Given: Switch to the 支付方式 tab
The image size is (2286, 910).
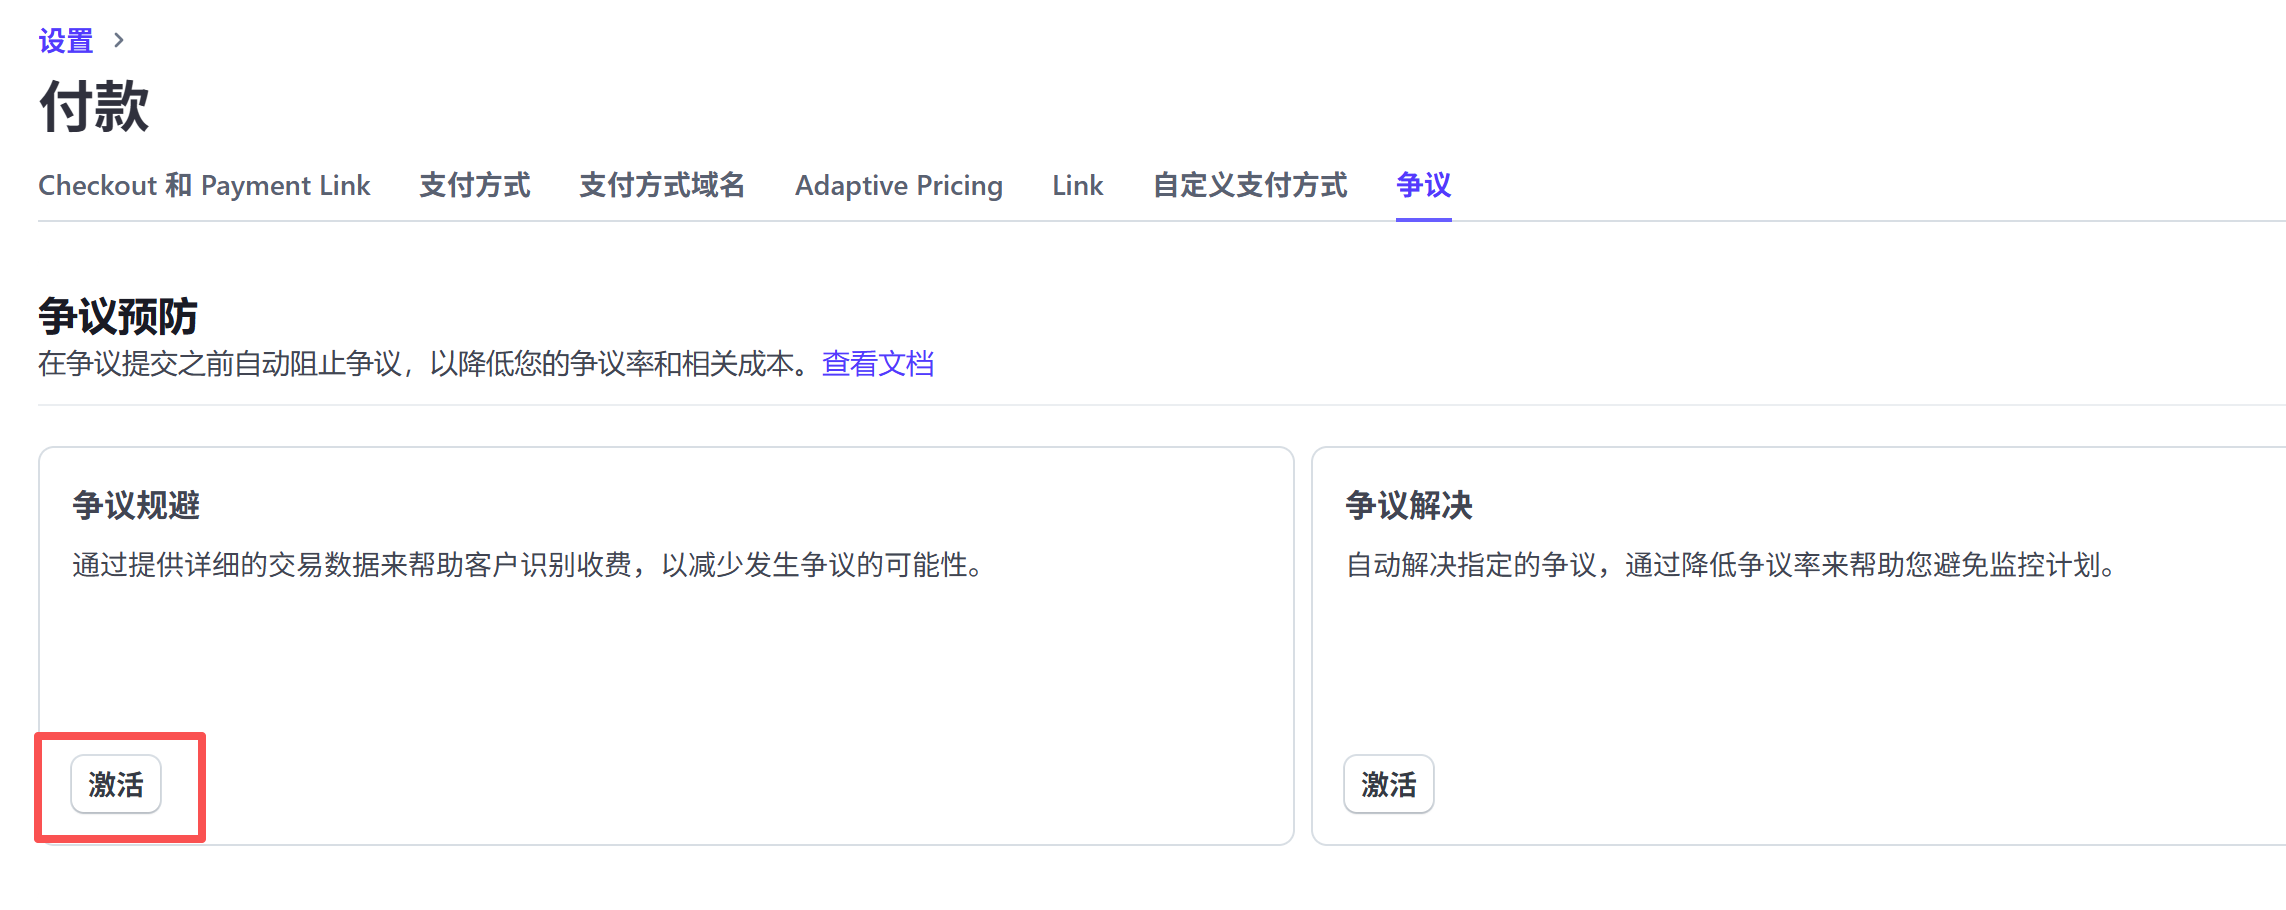Looking at the screenshot, I should [474, 186].
